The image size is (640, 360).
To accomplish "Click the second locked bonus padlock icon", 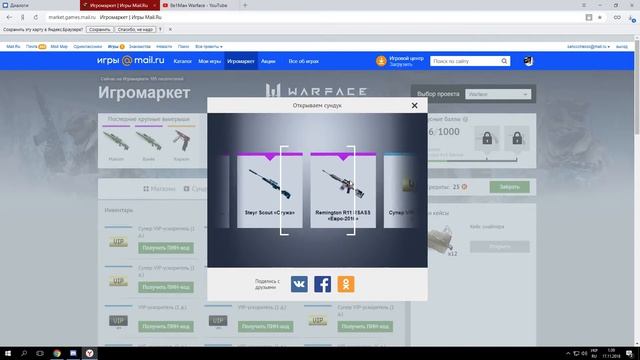I will click(517, 138).
